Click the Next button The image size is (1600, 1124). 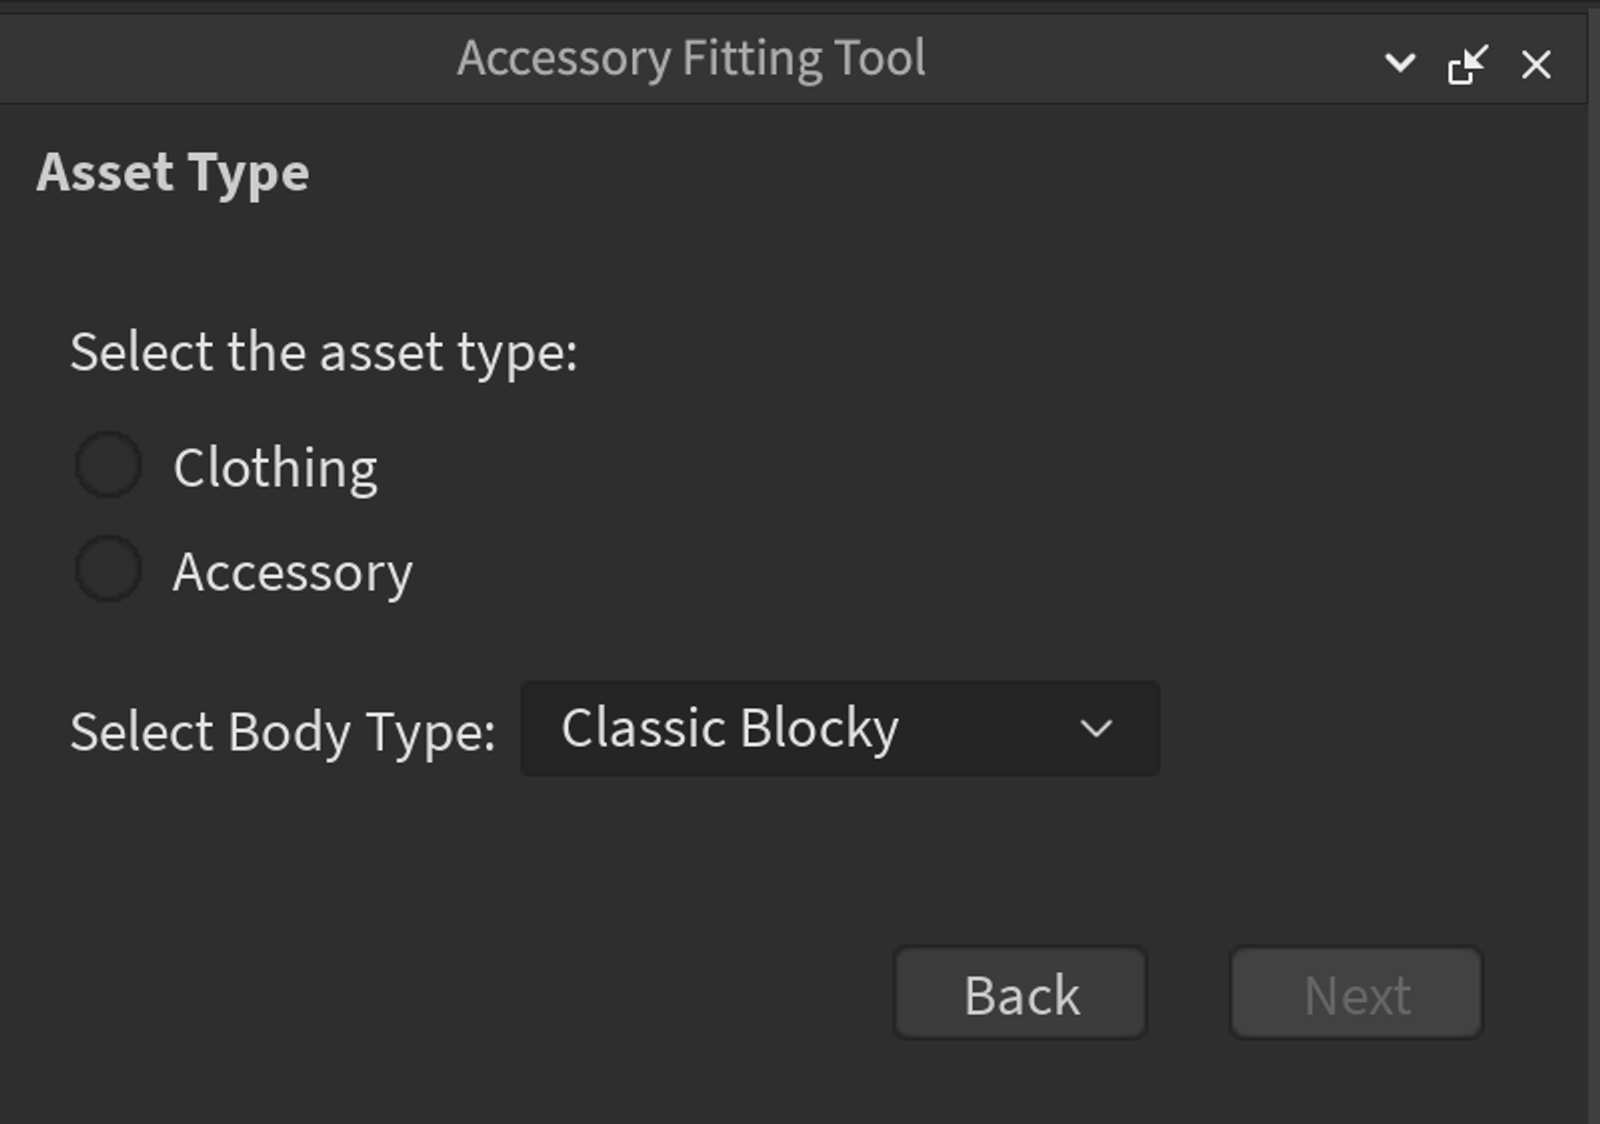click(1356, 993)
